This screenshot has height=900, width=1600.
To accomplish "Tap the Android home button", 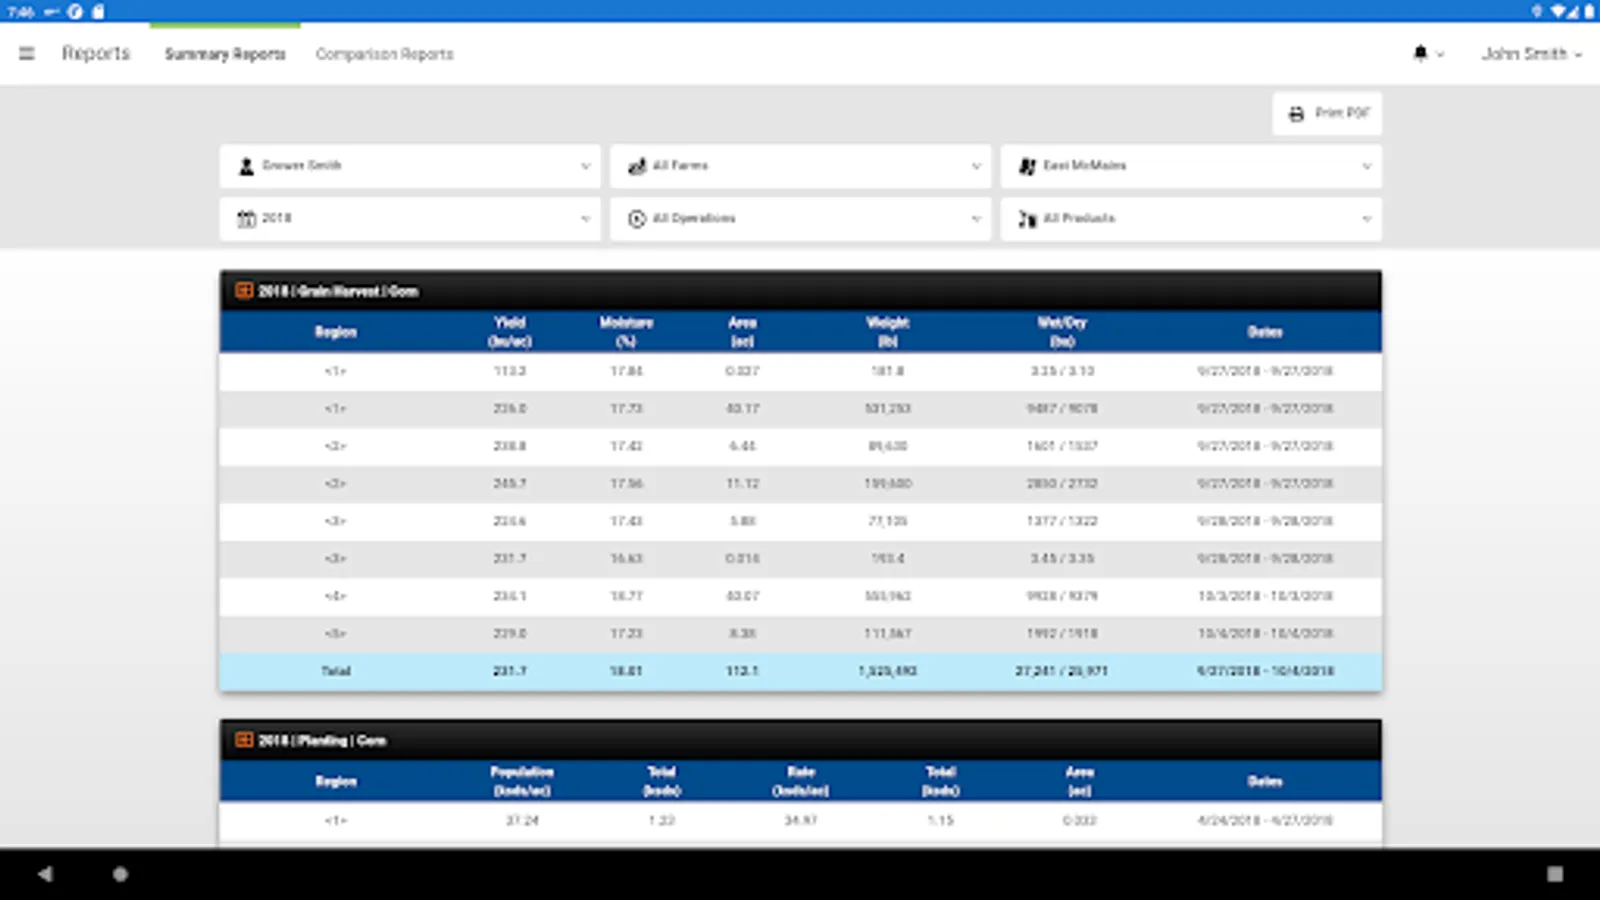I will click(120, 874).
